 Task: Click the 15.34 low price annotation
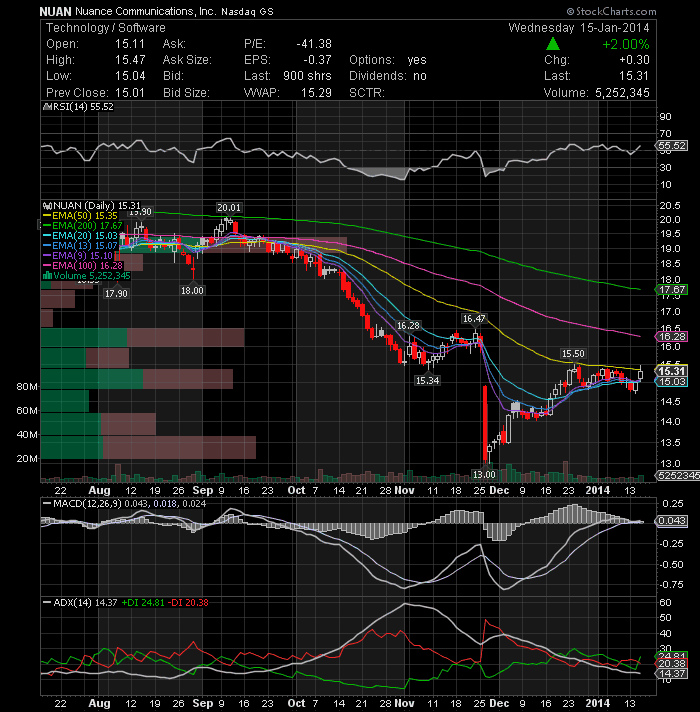coord(428,381)
